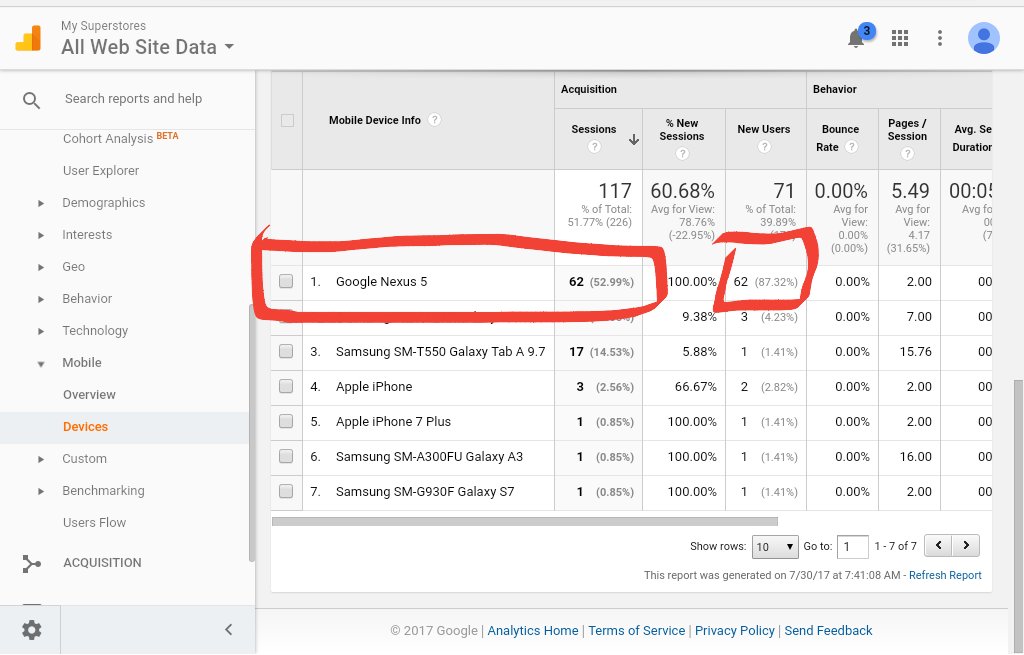Image resolution: width=1024 pixels, height=655 pixels.
Task: Check the Samsung SM-T550 Galaxy Tab row
Action: pyautogui.click(x=286, y=351)
